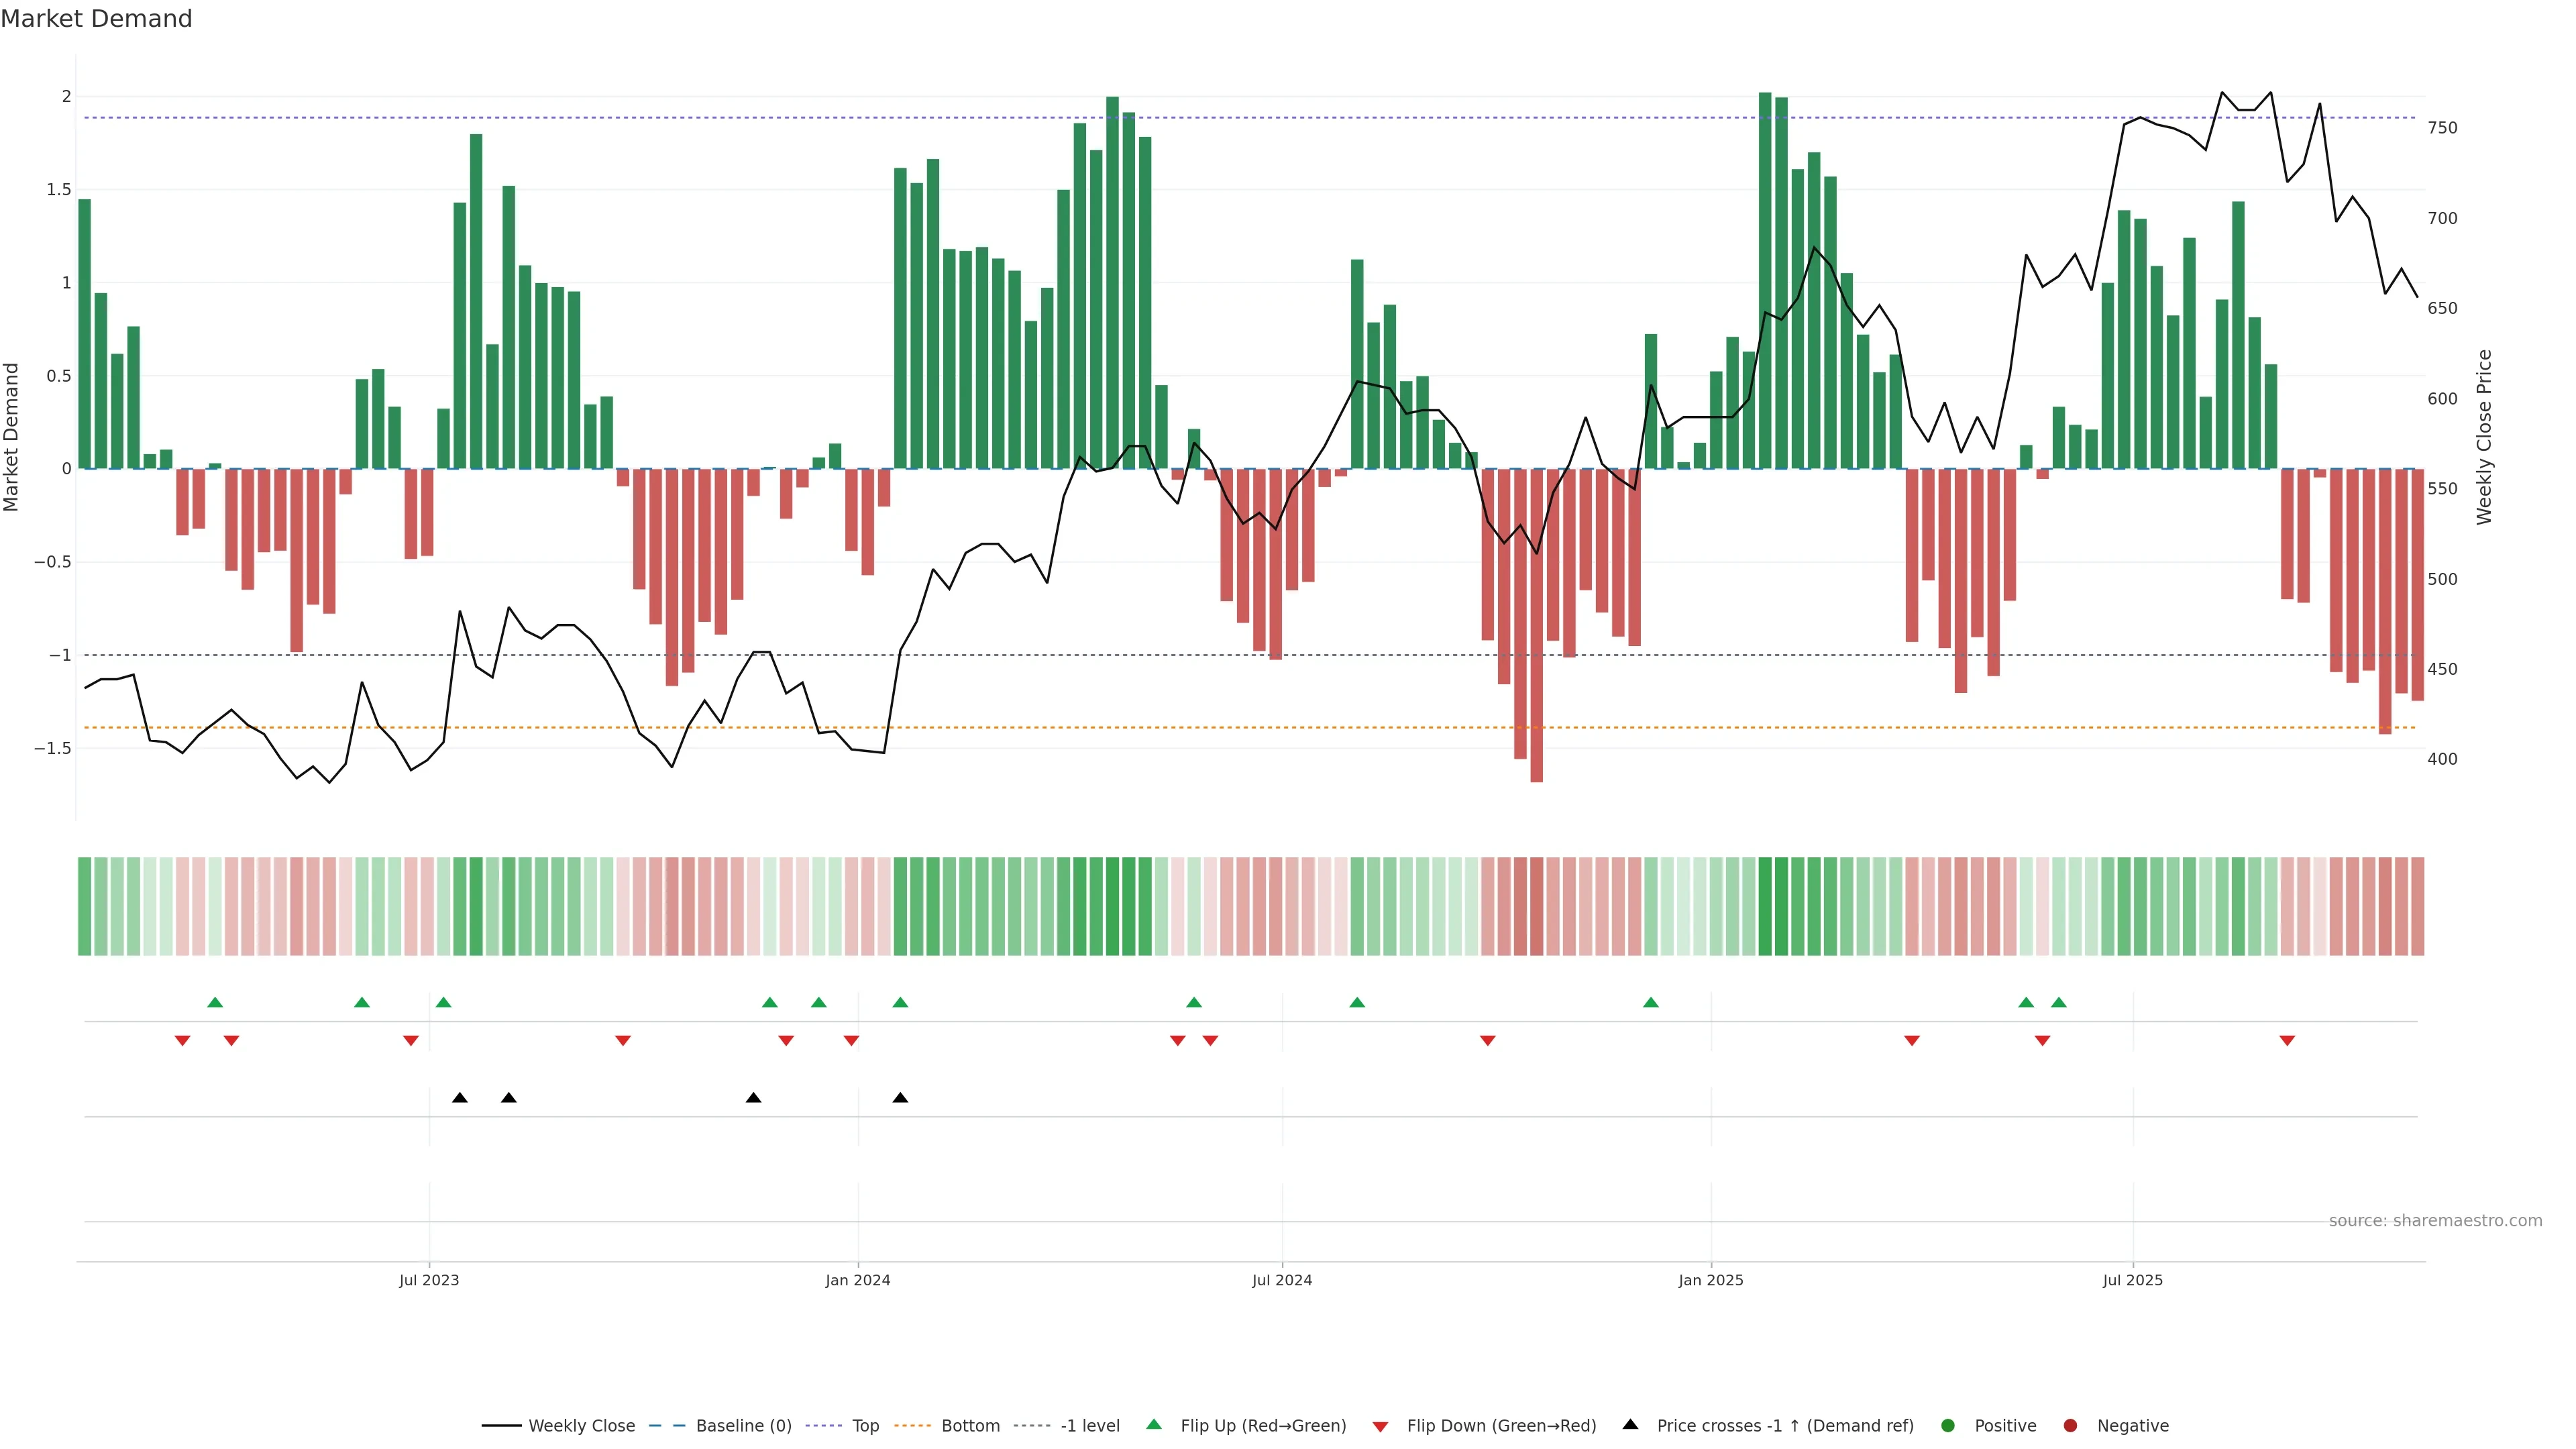Click the leftmost green heatmap strip cell
The width and height of the screenshot is (2576, 1449).
pos(85,906)
